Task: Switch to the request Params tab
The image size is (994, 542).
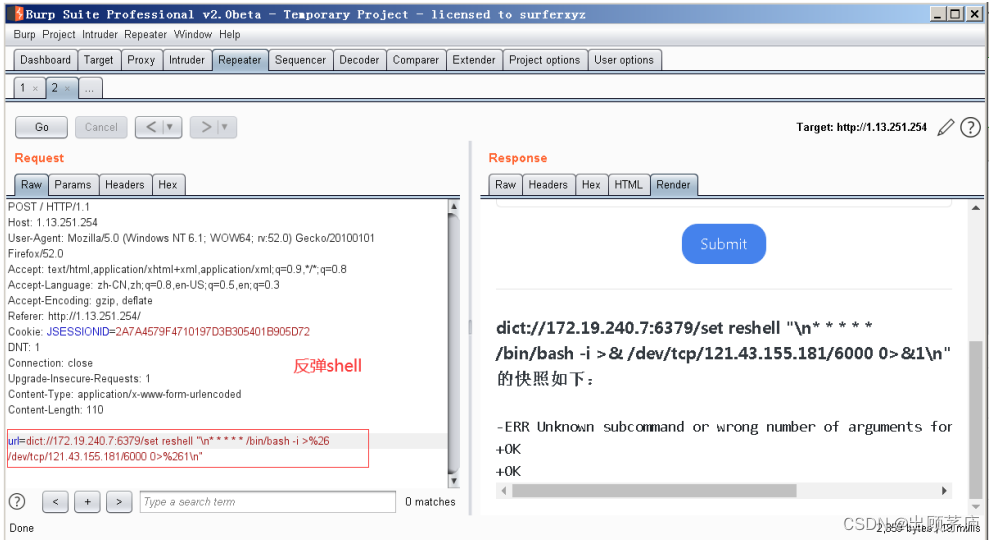Action: click(73, 184)
